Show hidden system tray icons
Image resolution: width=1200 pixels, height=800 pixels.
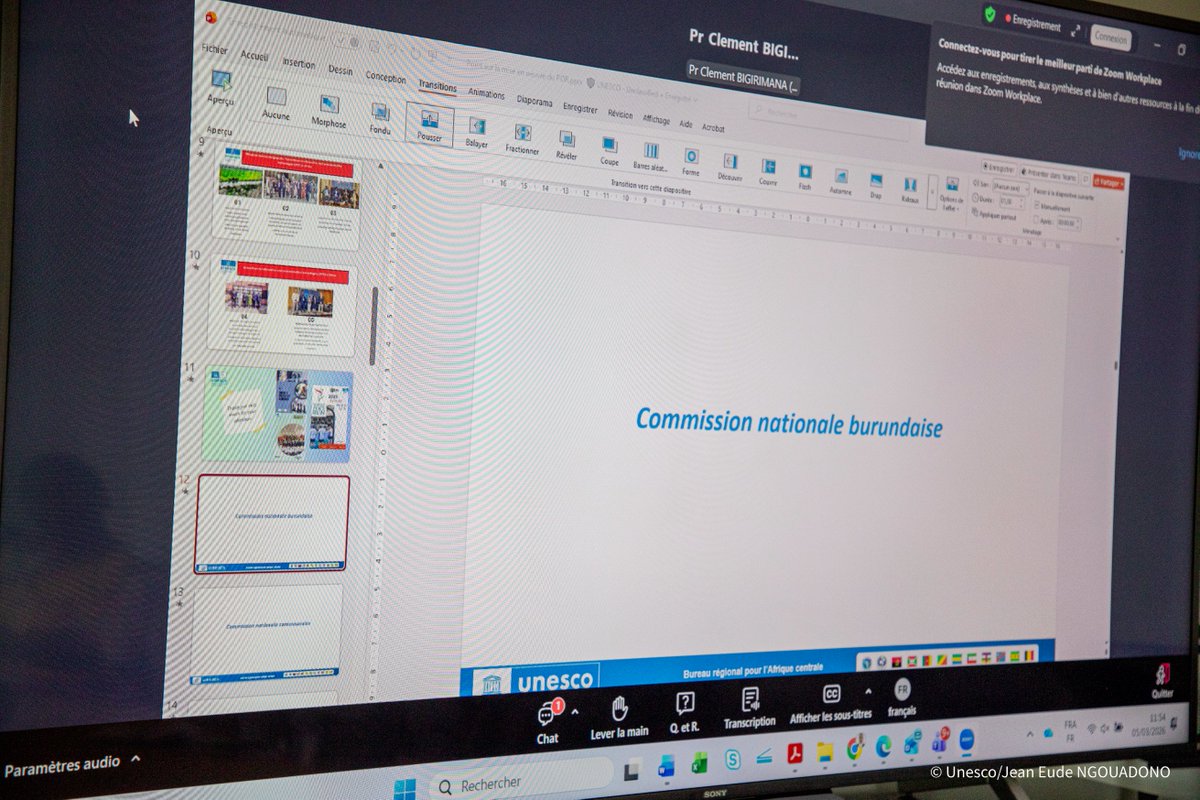click(x=1030, y=733)
